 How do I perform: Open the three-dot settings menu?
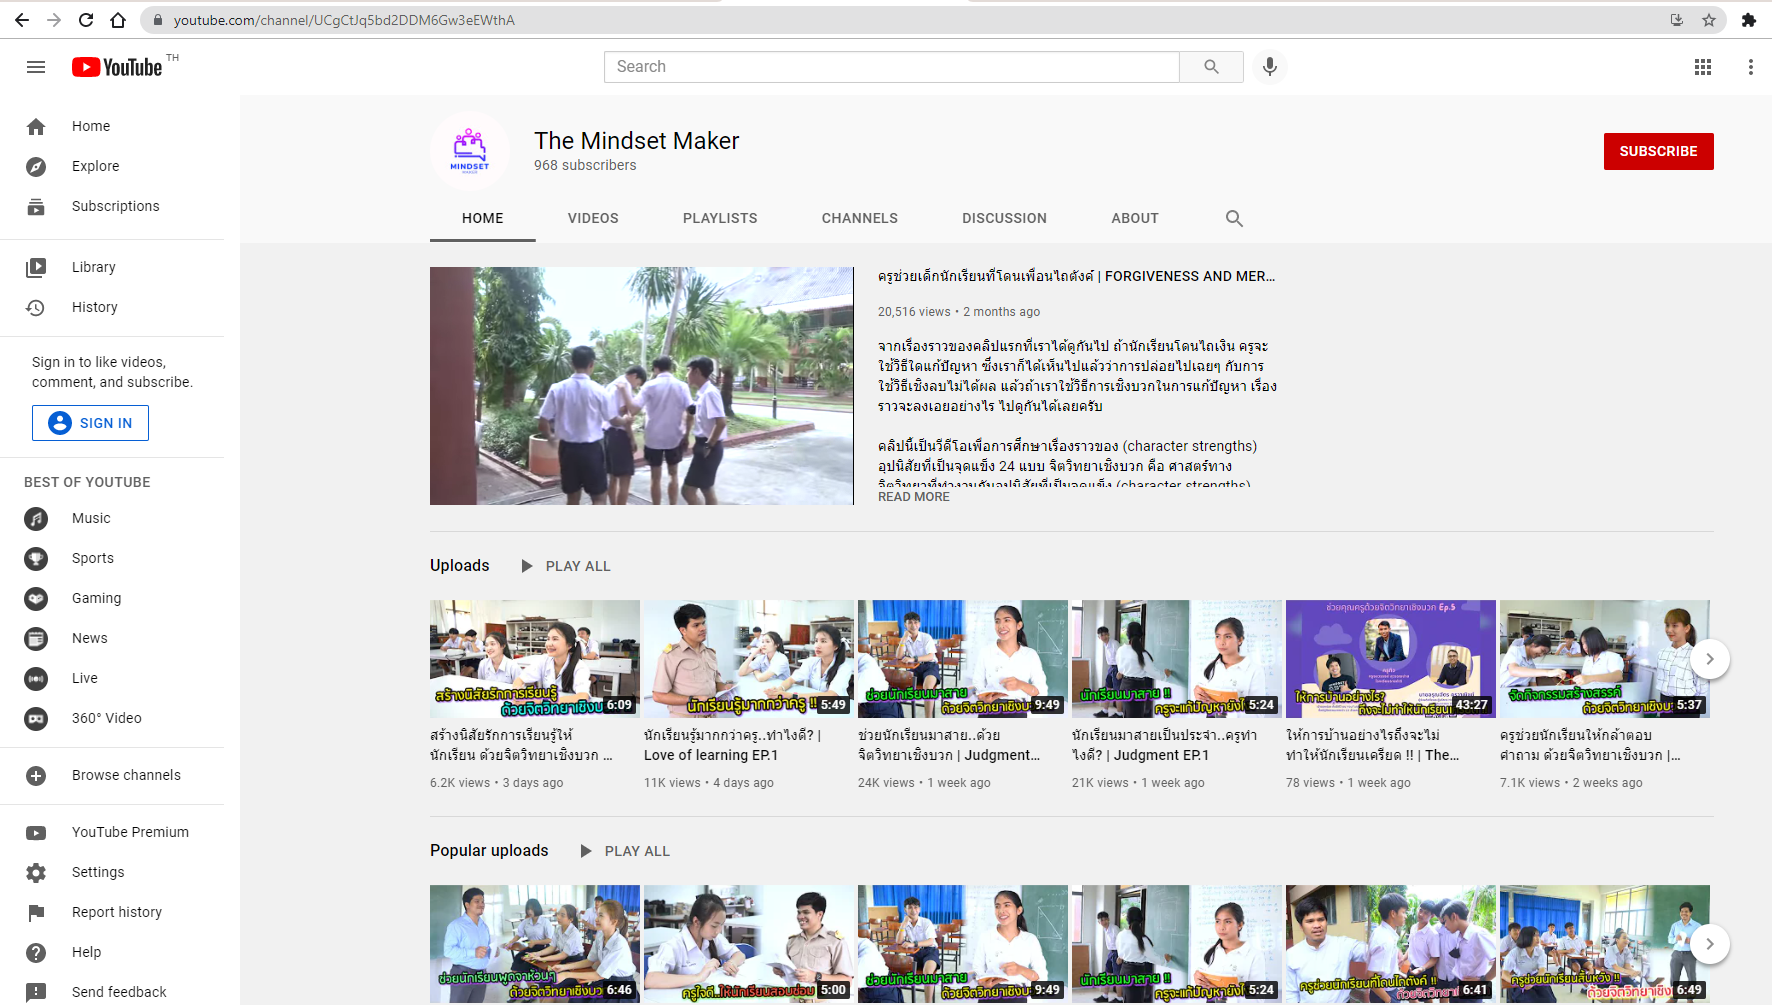pyautogui.click(x=1750, y=67)
